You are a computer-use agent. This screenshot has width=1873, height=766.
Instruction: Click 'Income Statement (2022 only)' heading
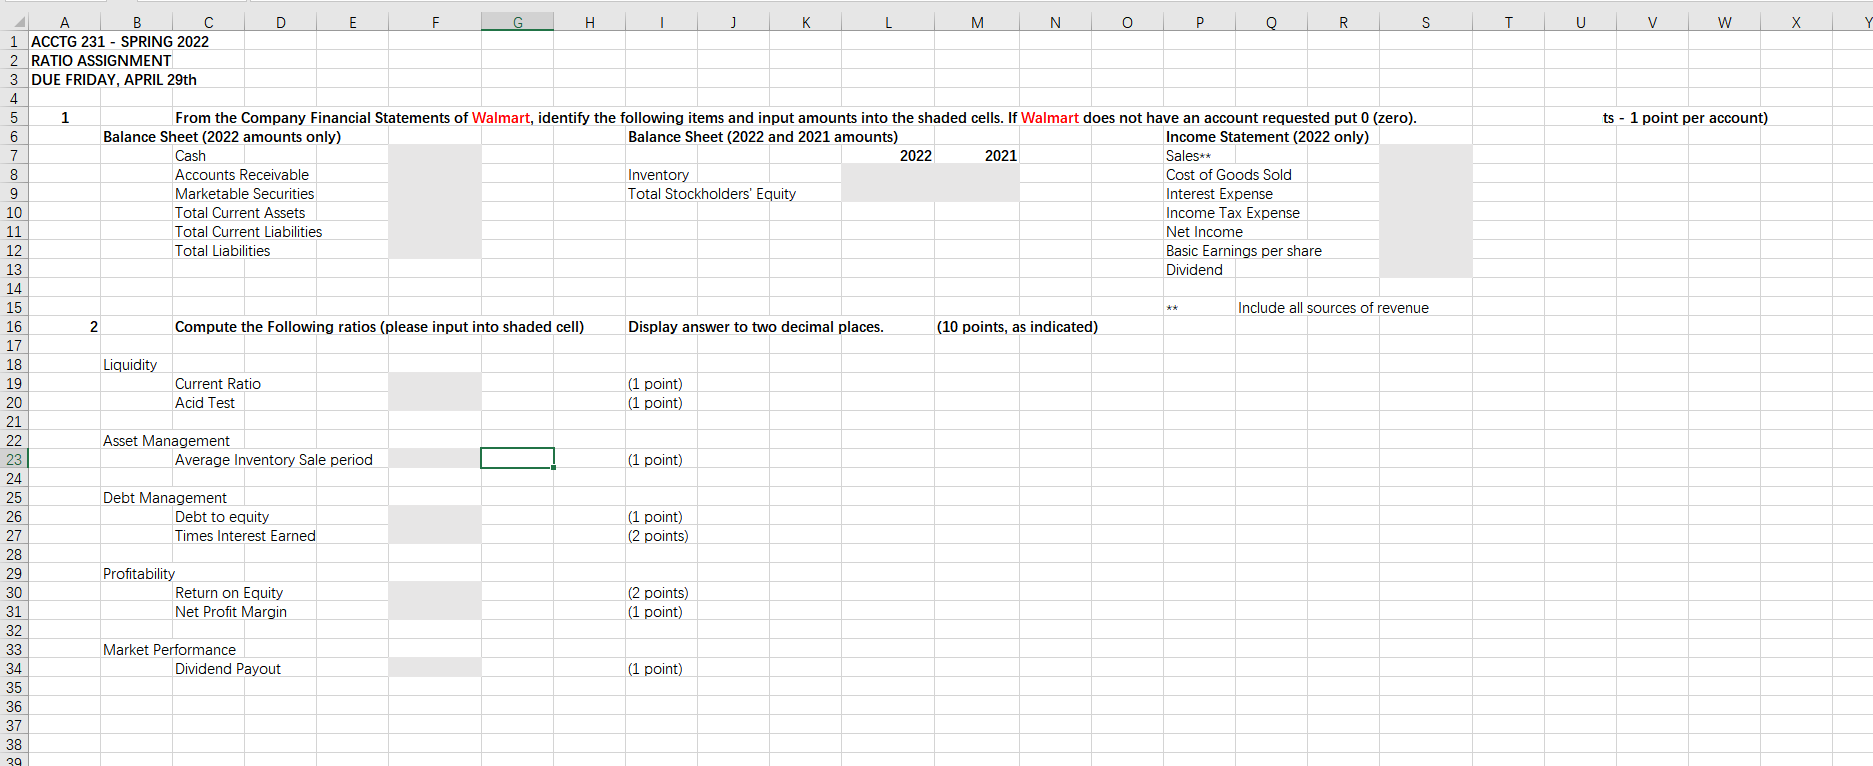click(1267, 136)
